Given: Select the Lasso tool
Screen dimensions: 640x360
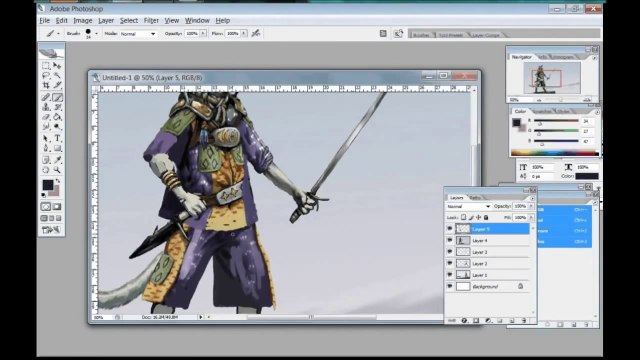Looking at the screenshot, I should pos(46,76).
